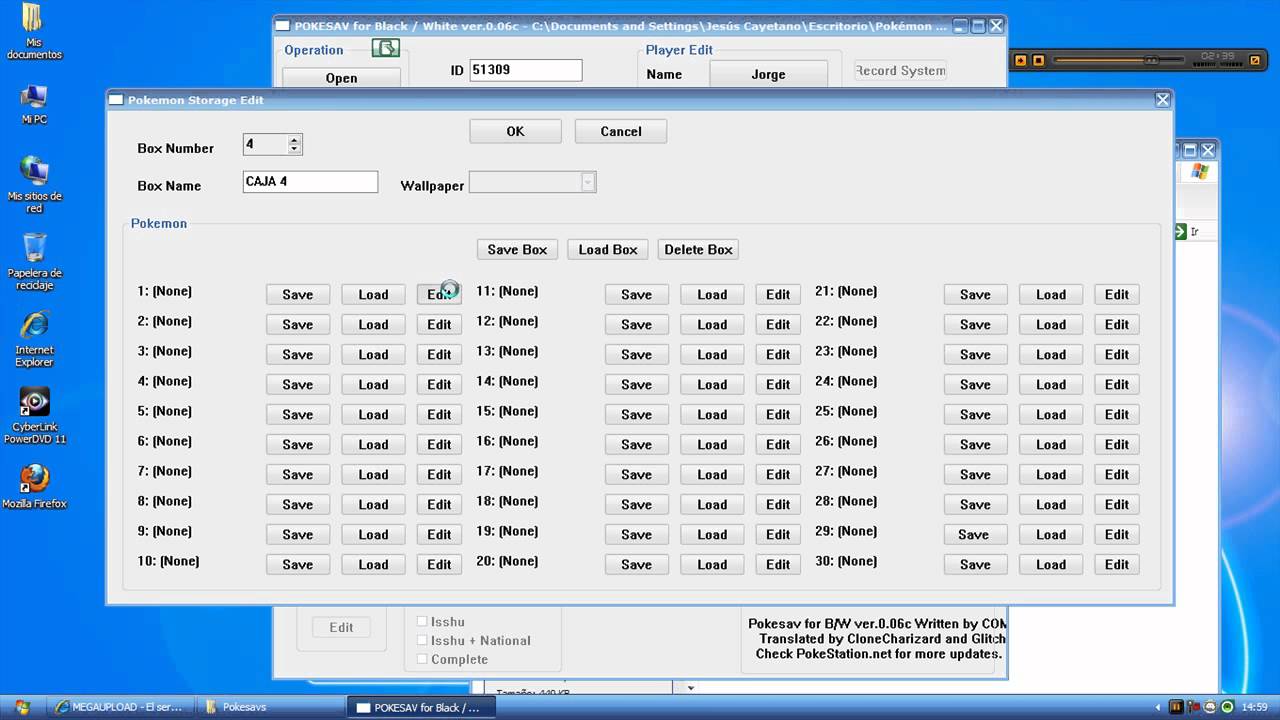
Task: Click the taskbar clock 14:59
Action: [x=1254, y=707]
